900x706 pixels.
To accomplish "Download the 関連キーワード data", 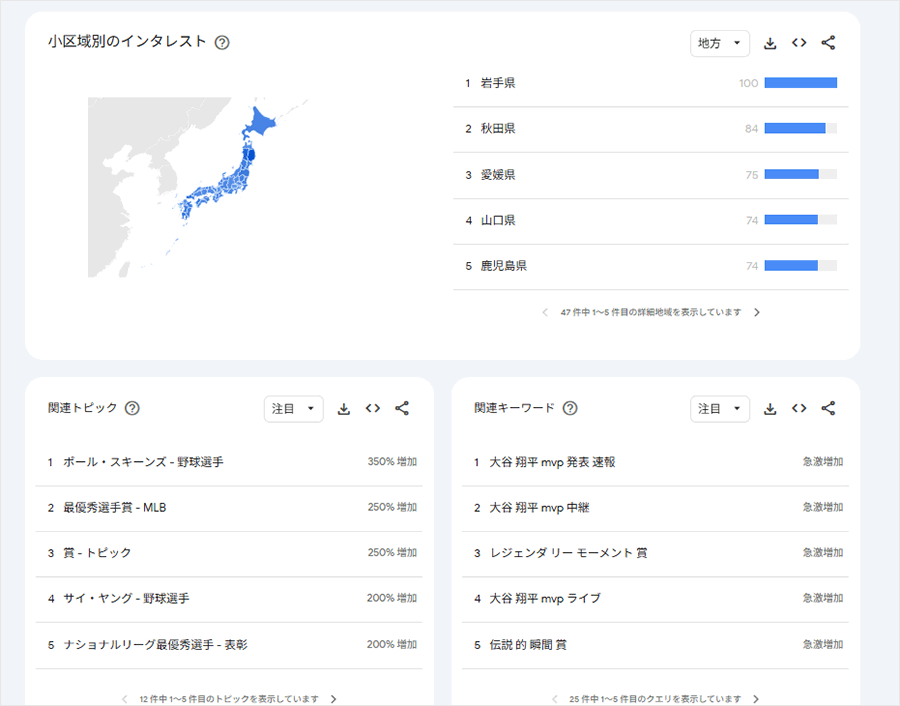I will coord(770,408).
